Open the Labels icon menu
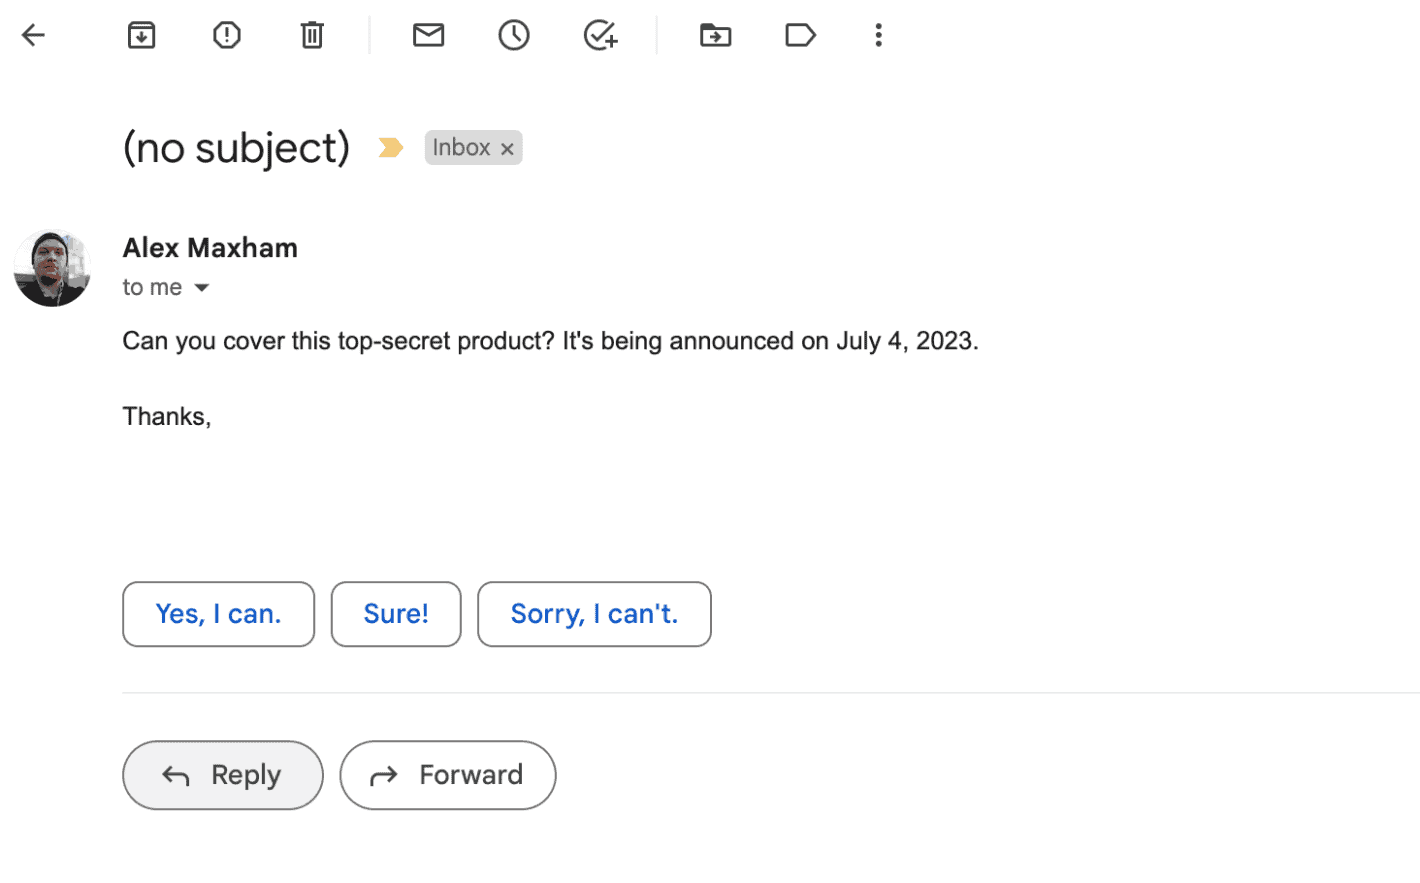The height and width of the screenshot is (883, 1420). [x=800, y=36]
